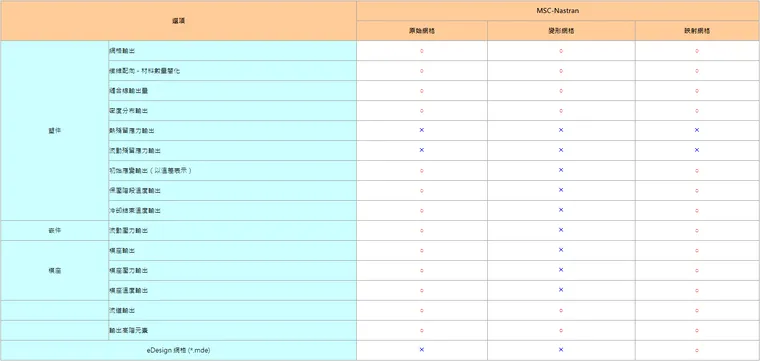
Task: Click the 變形網格 cross mark for 保壓階段溫度輸出
Action: pos(561,190)
